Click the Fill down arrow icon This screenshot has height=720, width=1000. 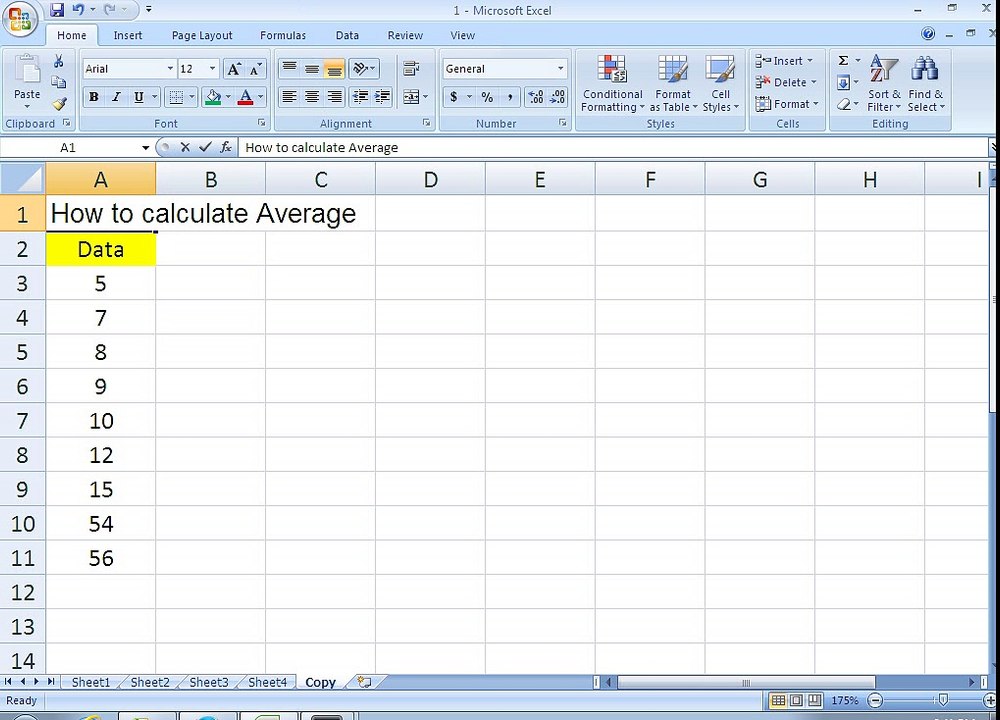[x=843, y=82]
